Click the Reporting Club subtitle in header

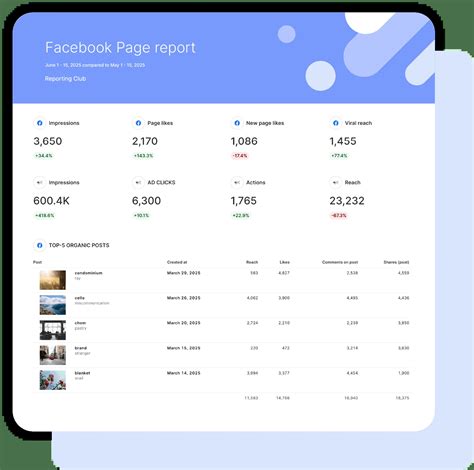coord(65,79)
